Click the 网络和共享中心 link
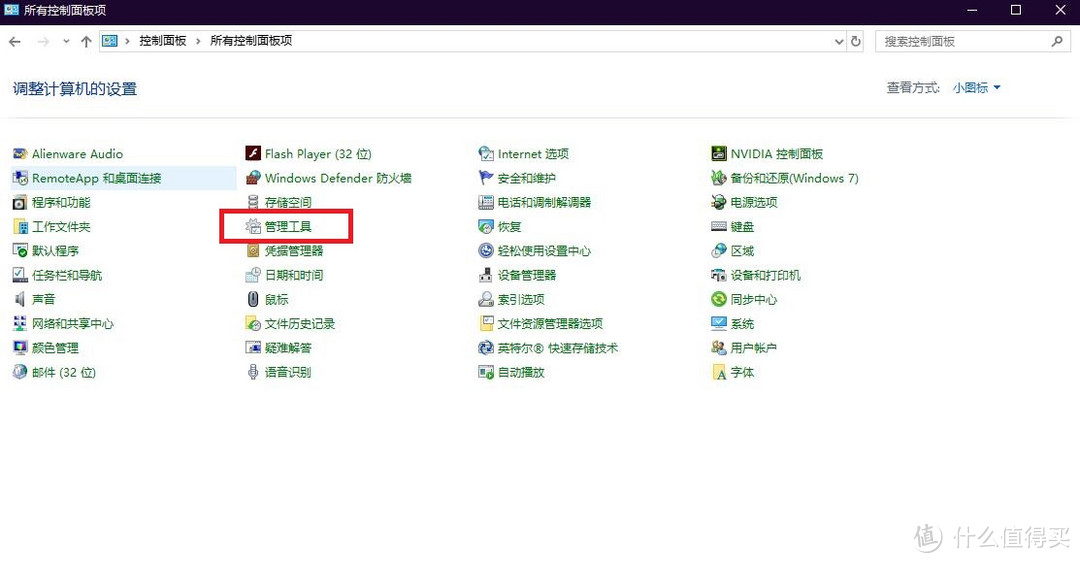The image size is (1080, 563). pyautogui.click(x=72, y=324)
